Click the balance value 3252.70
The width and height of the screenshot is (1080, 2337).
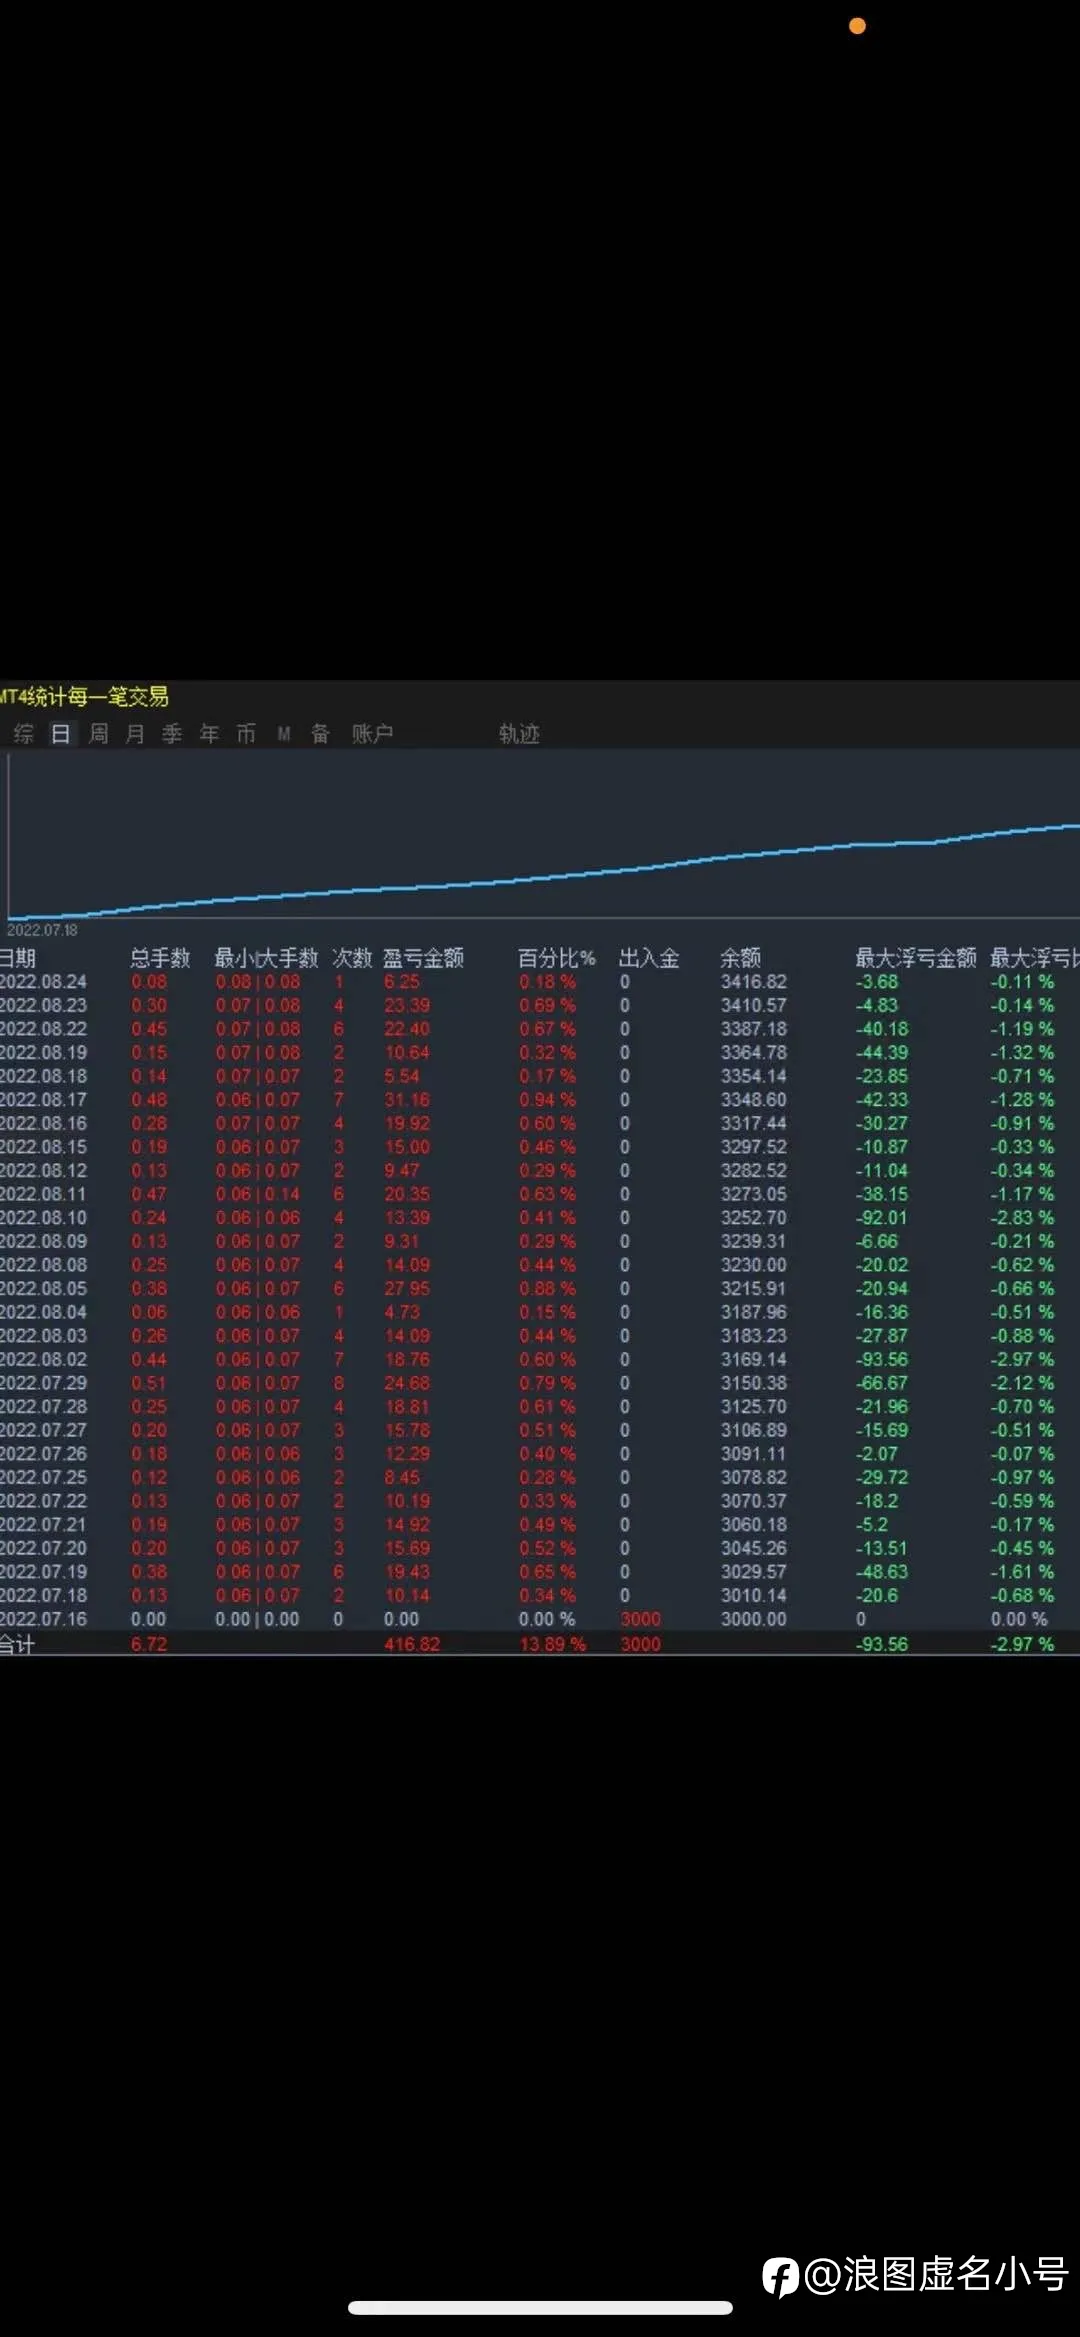coord(754,1218)
